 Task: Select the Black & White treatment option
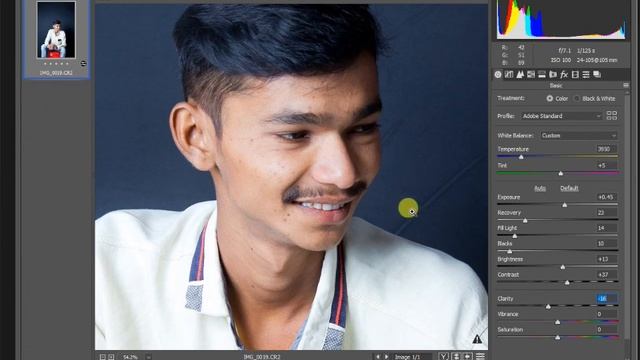click(577, 98)
